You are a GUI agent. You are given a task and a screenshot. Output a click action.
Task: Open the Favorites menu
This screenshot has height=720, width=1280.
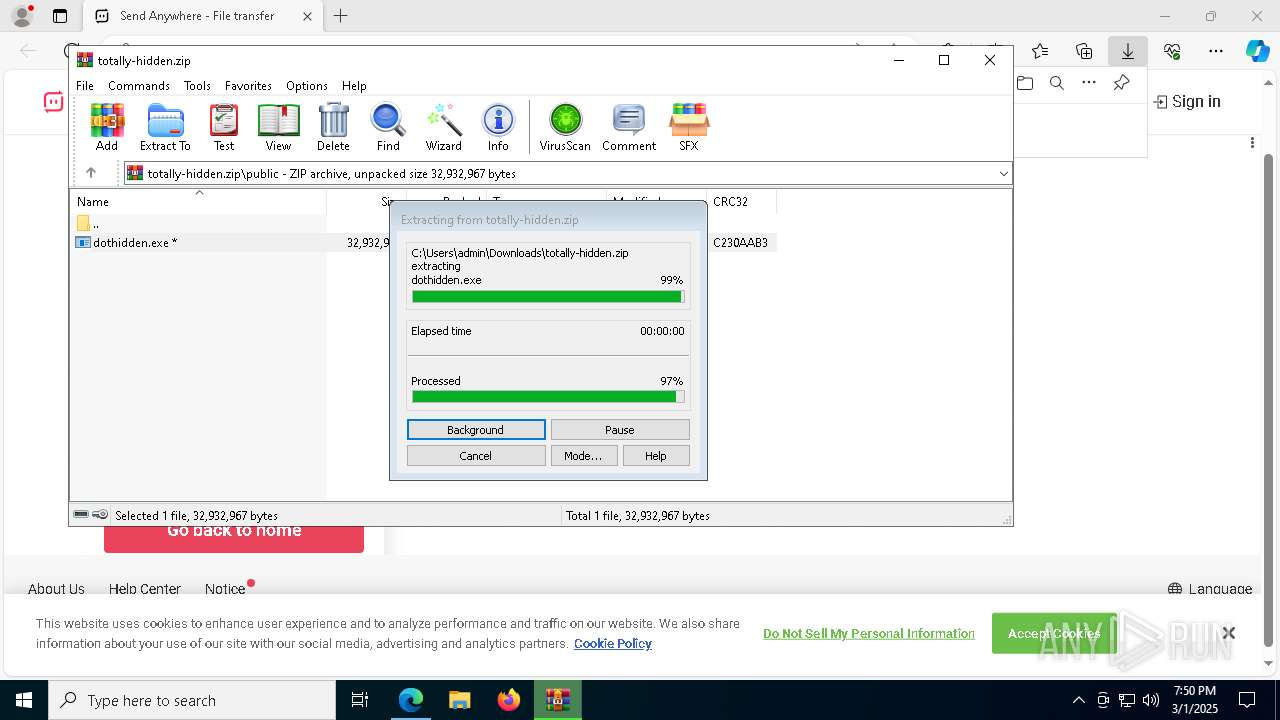point(248,86)
